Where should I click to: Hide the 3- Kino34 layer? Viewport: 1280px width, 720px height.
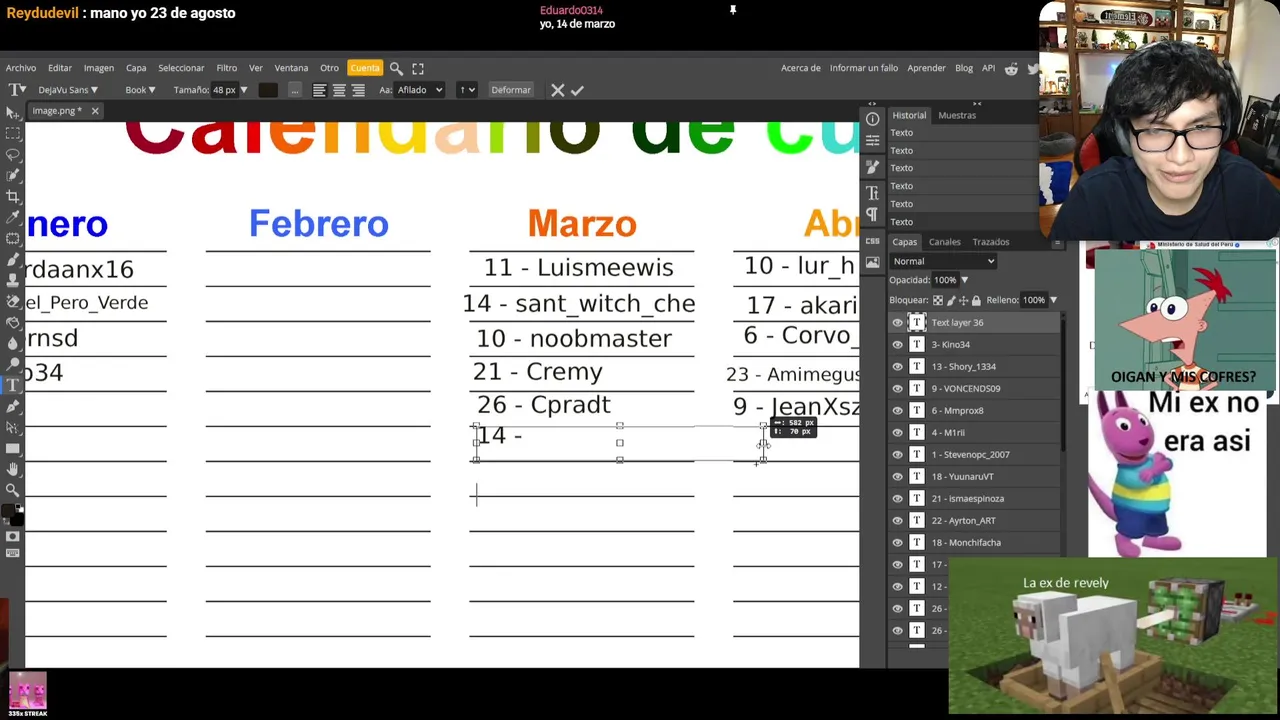[x=897, y=344]
